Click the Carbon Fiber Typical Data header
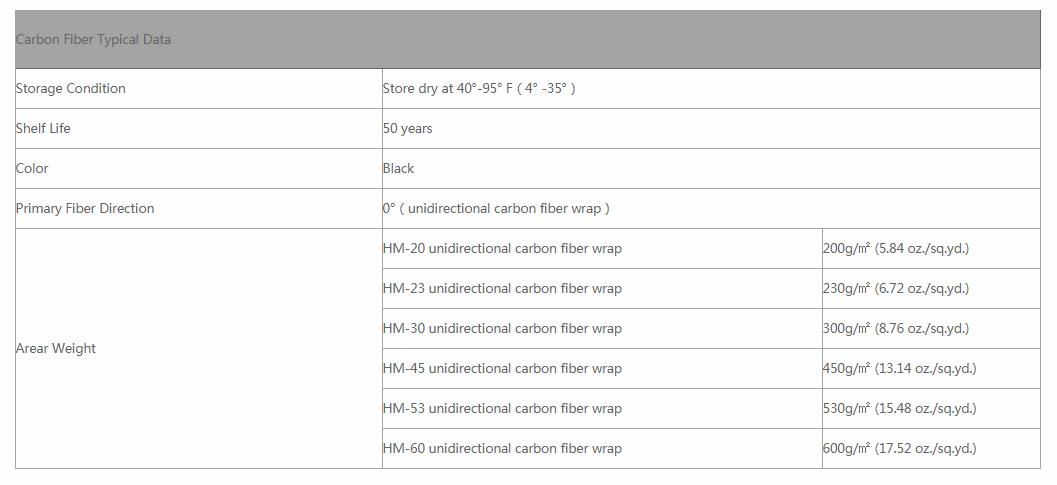 pos(93,40)
